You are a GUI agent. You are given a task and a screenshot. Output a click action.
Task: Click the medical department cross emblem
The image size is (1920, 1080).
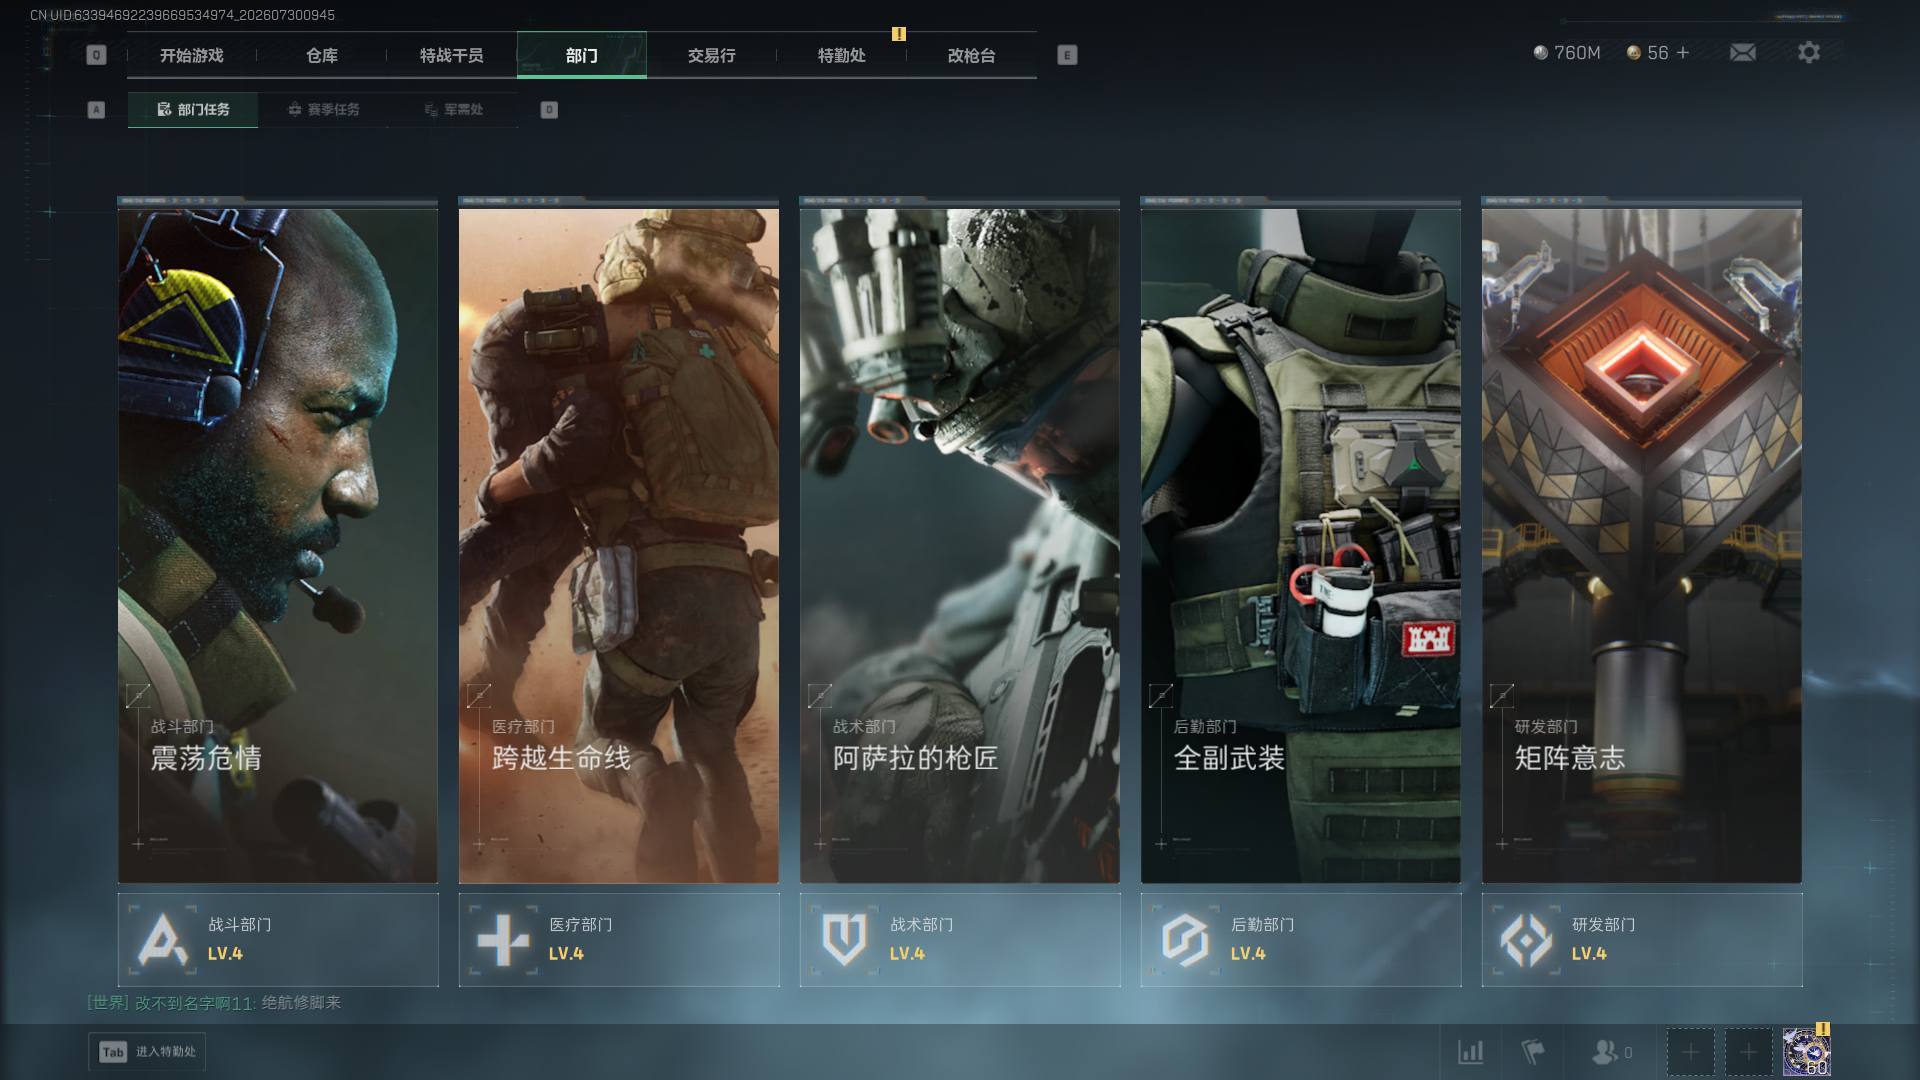click(x=503, y=940)
